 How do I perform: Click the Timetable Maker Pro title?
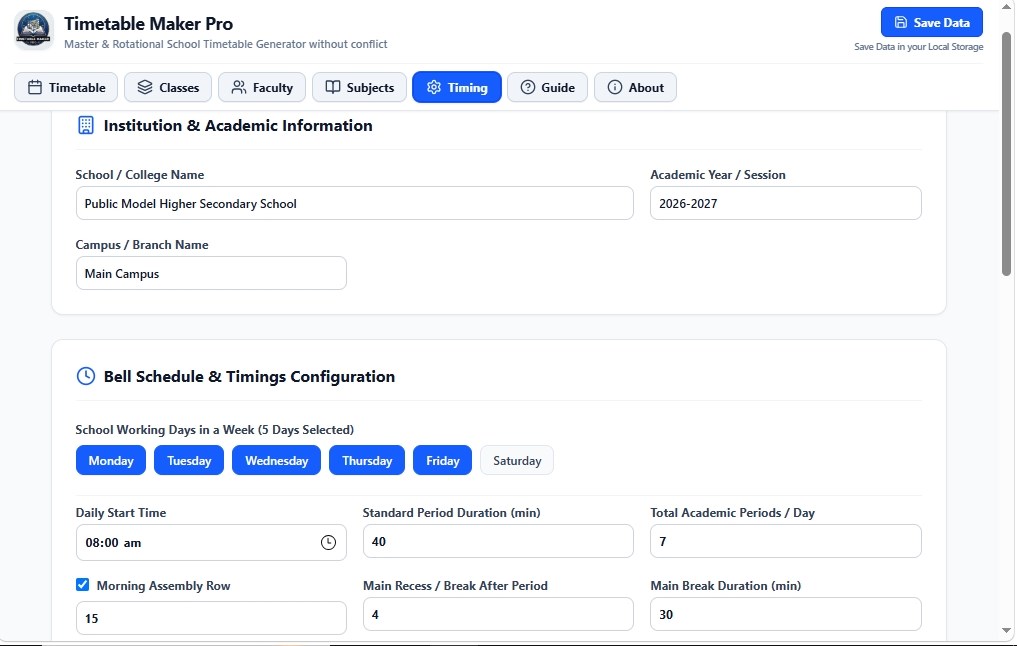[x=149, y=24]
